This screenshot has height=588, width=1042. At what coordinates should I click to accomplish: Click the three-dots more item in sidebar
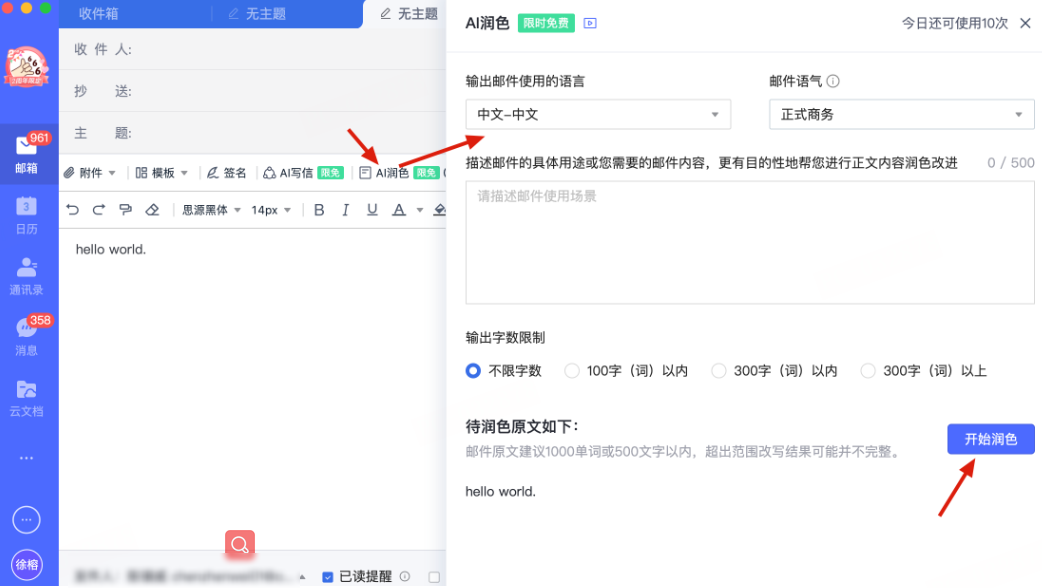[27, 458]
